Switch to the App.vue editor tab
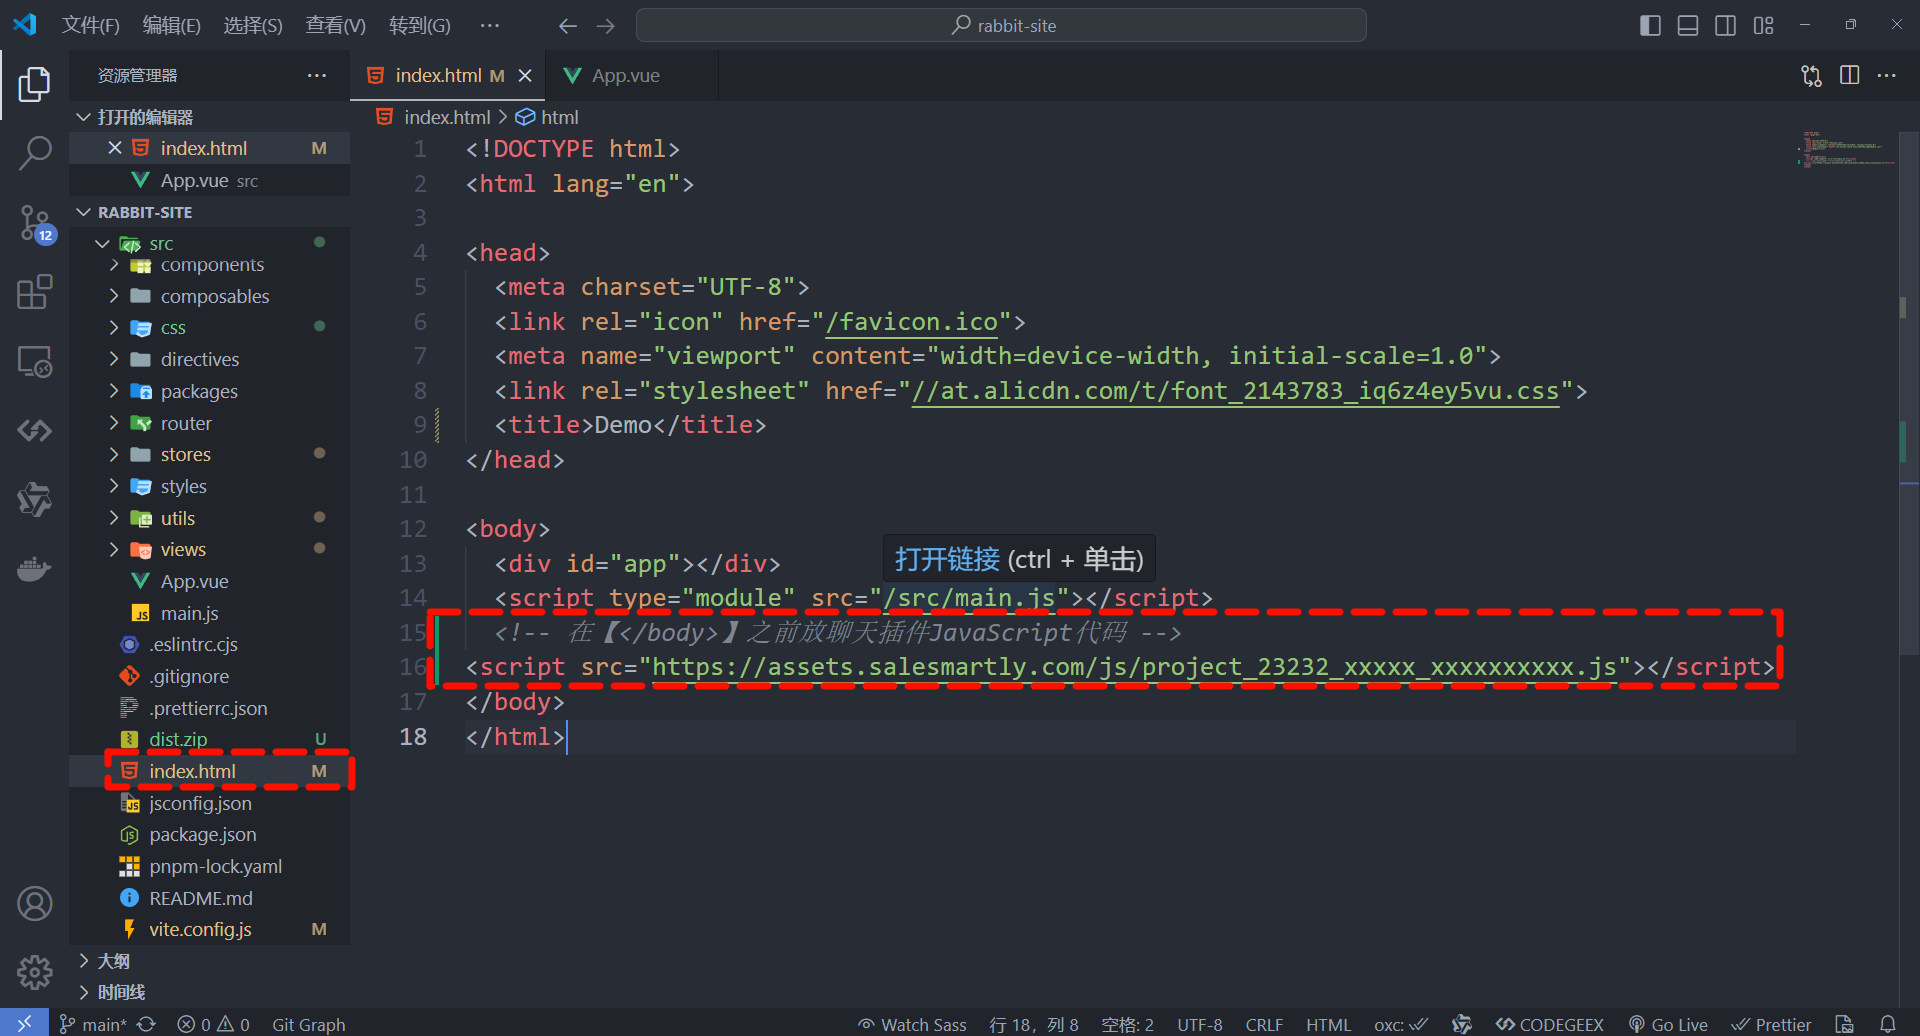The image size is (1920, 1036). [625, 76]
